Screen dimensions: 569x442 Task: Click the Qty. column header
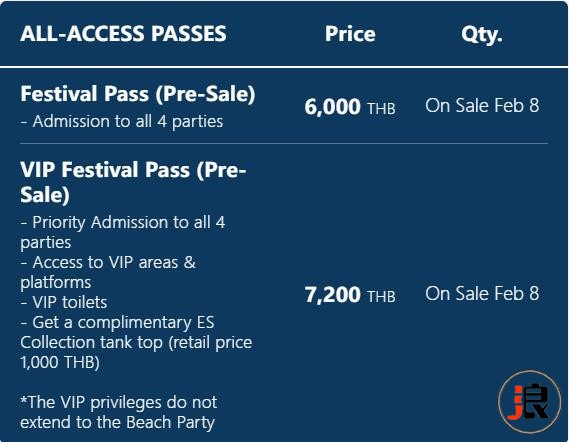point(482,35)
